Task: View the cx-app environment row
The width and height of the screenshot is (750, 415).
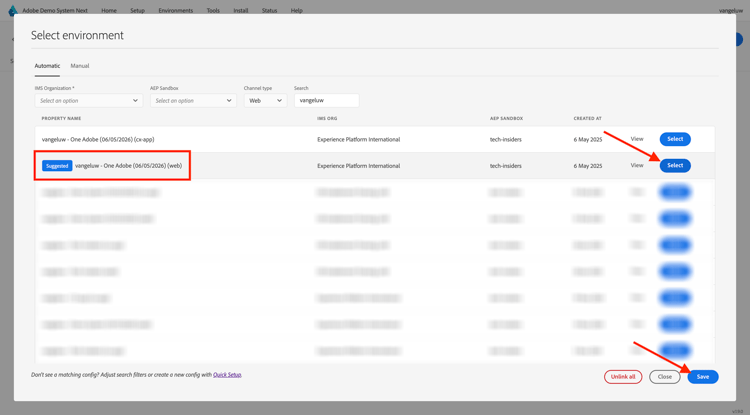Action: point(637,139)
